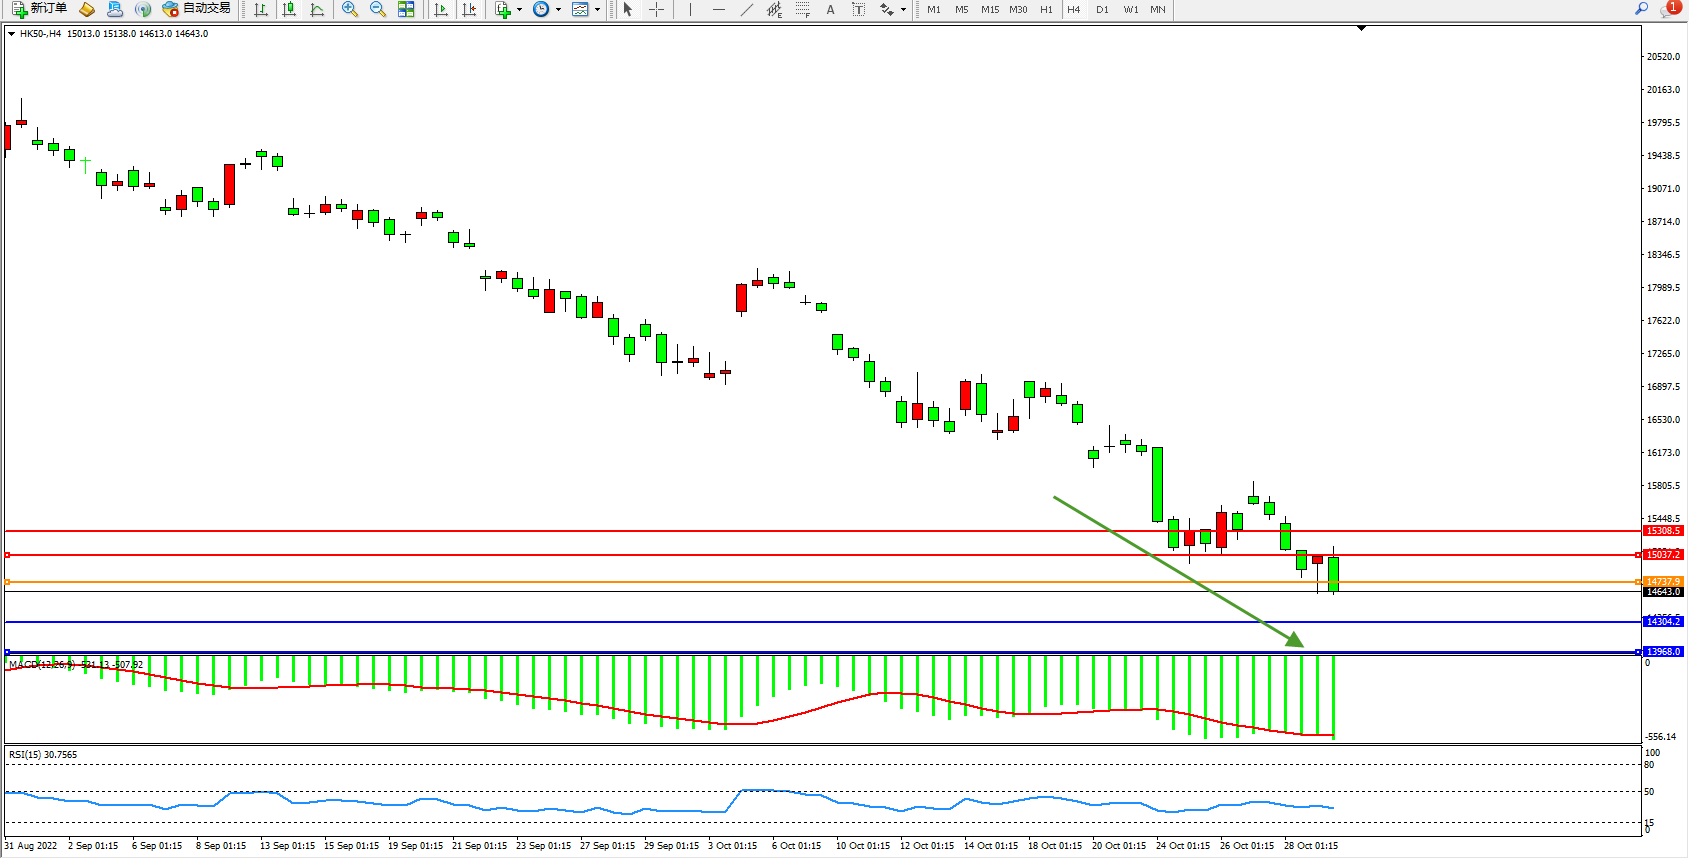Viewport: 1689px width, 859px height.
Task: Pick the Fibonacci retracement tool
Action: (x=802, y=9)
